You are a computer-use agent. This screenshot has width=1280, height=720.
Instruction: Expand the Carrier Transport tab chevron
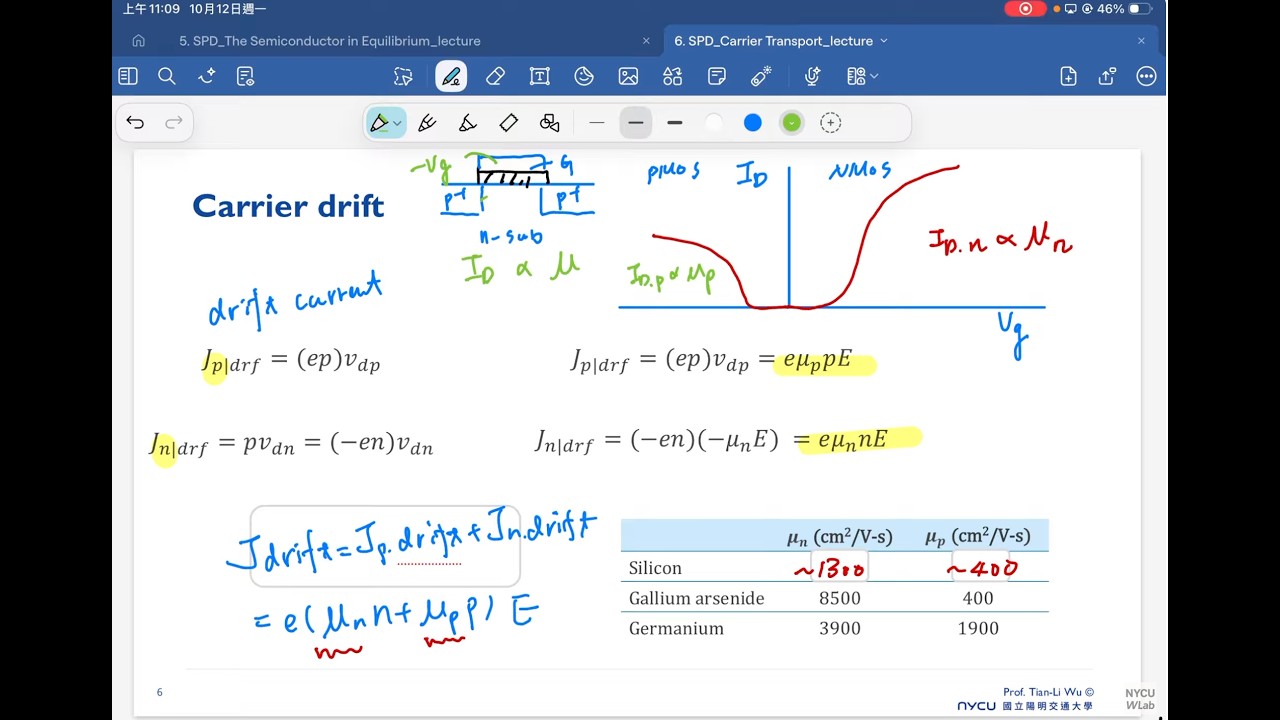tap(884, 41)
